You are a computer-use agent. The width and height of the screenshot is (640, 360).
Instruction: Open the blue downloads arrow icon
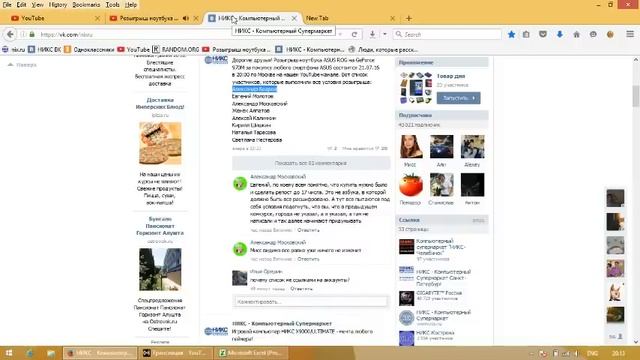(x=560, y=35)
